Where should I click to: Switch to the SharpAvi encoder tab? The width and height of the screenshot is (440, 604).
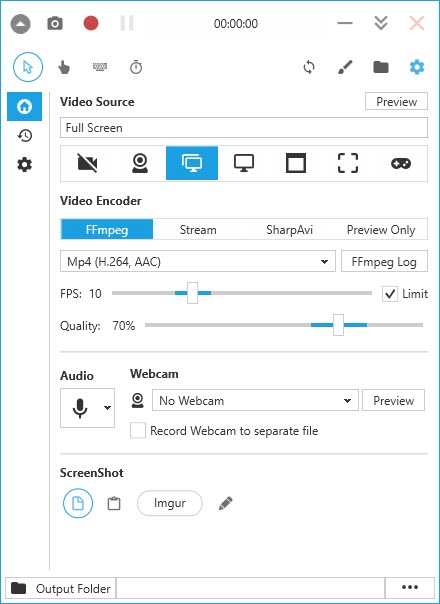289,230
